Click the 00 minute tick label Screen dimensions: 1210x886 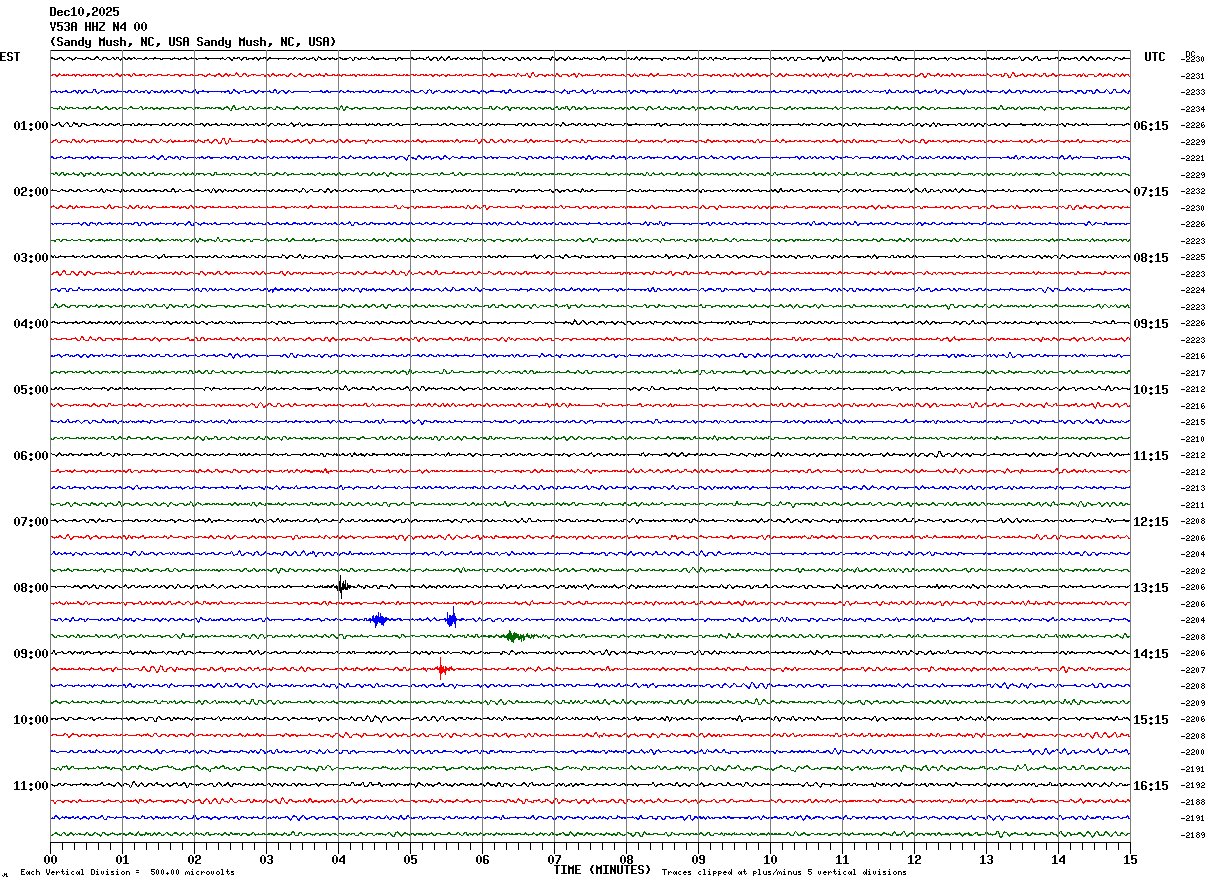50,859
